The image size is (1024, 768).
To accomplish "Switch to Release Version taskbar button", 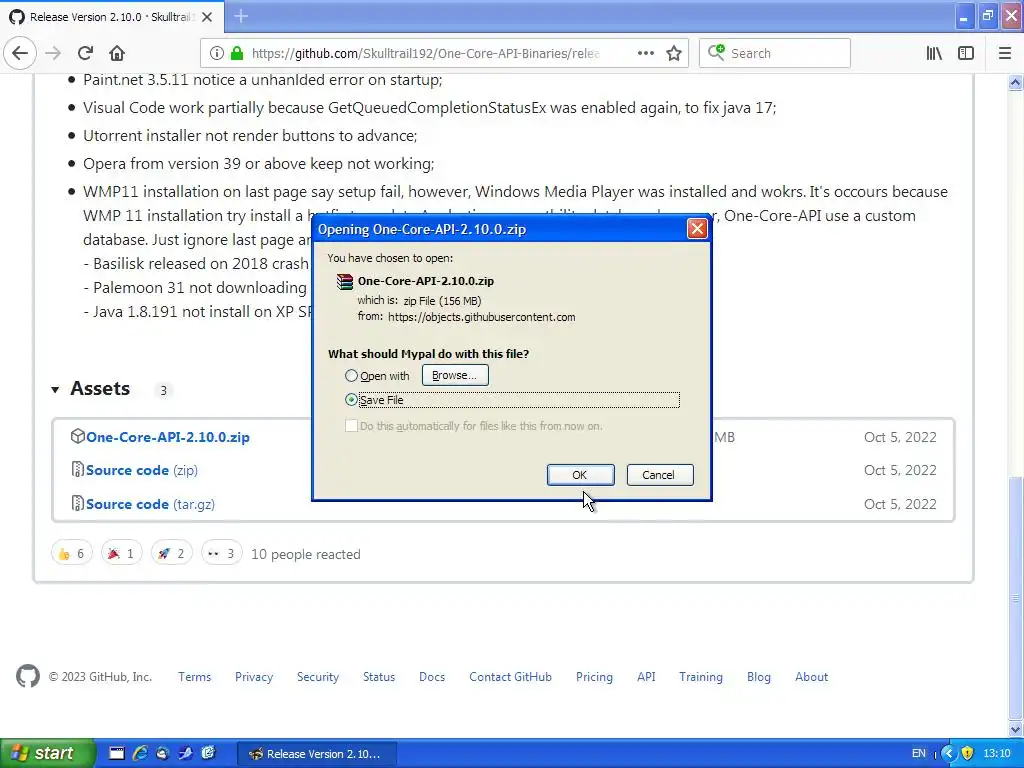I will 317,754.
